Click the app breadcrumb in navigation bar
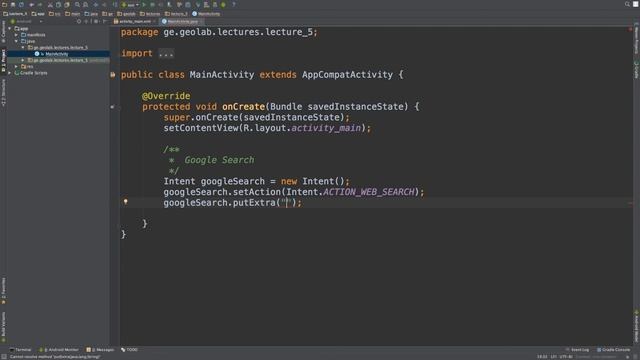This screenshot has height=360, width=640. 38,14
